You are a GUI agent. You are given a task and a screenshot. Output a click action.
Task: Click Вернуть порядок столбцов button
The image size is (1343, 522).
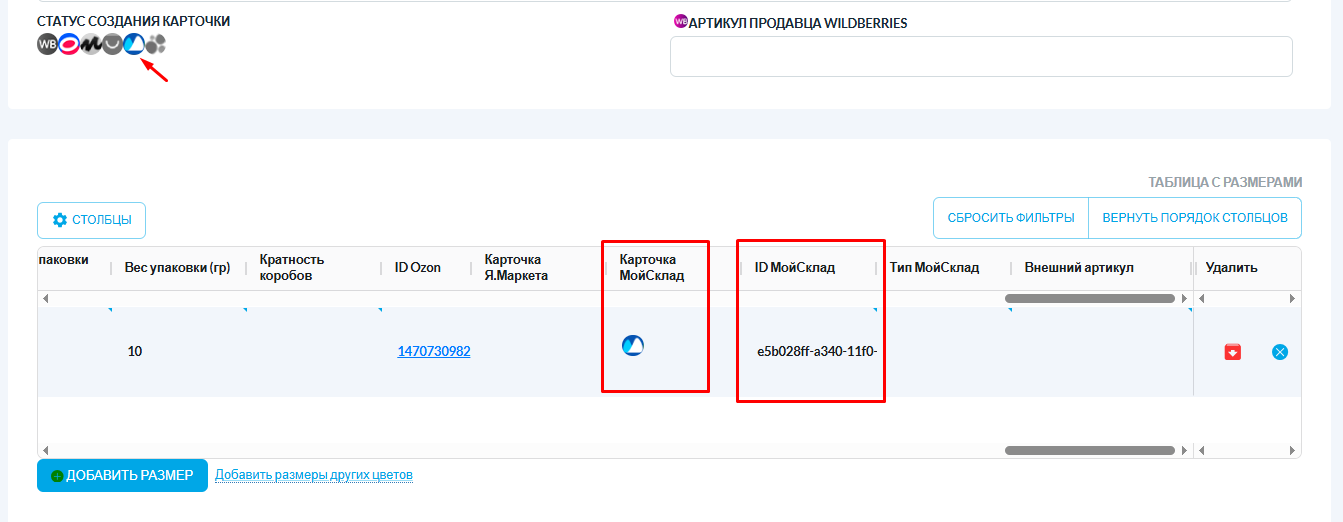1194,218
